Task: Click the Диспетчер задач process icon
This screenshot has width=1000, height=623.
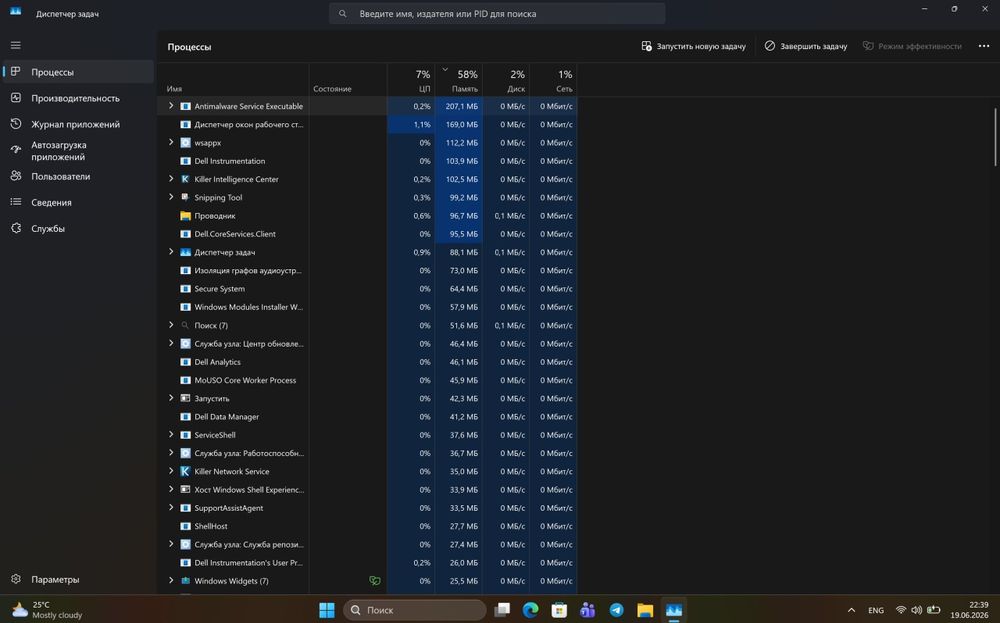Action: click(x=186, y=253)
